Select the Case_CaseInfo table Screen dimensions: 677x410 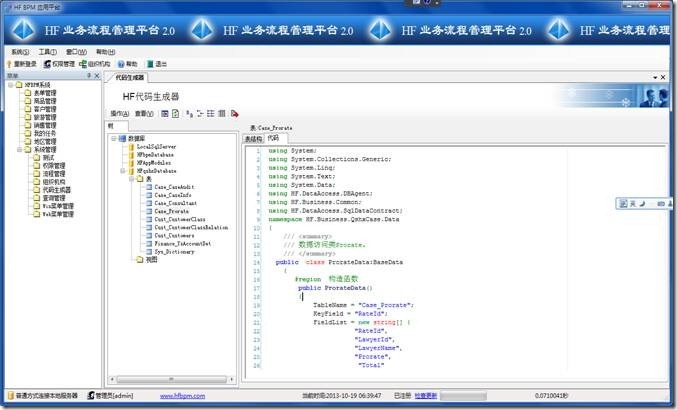click(169, 195)
